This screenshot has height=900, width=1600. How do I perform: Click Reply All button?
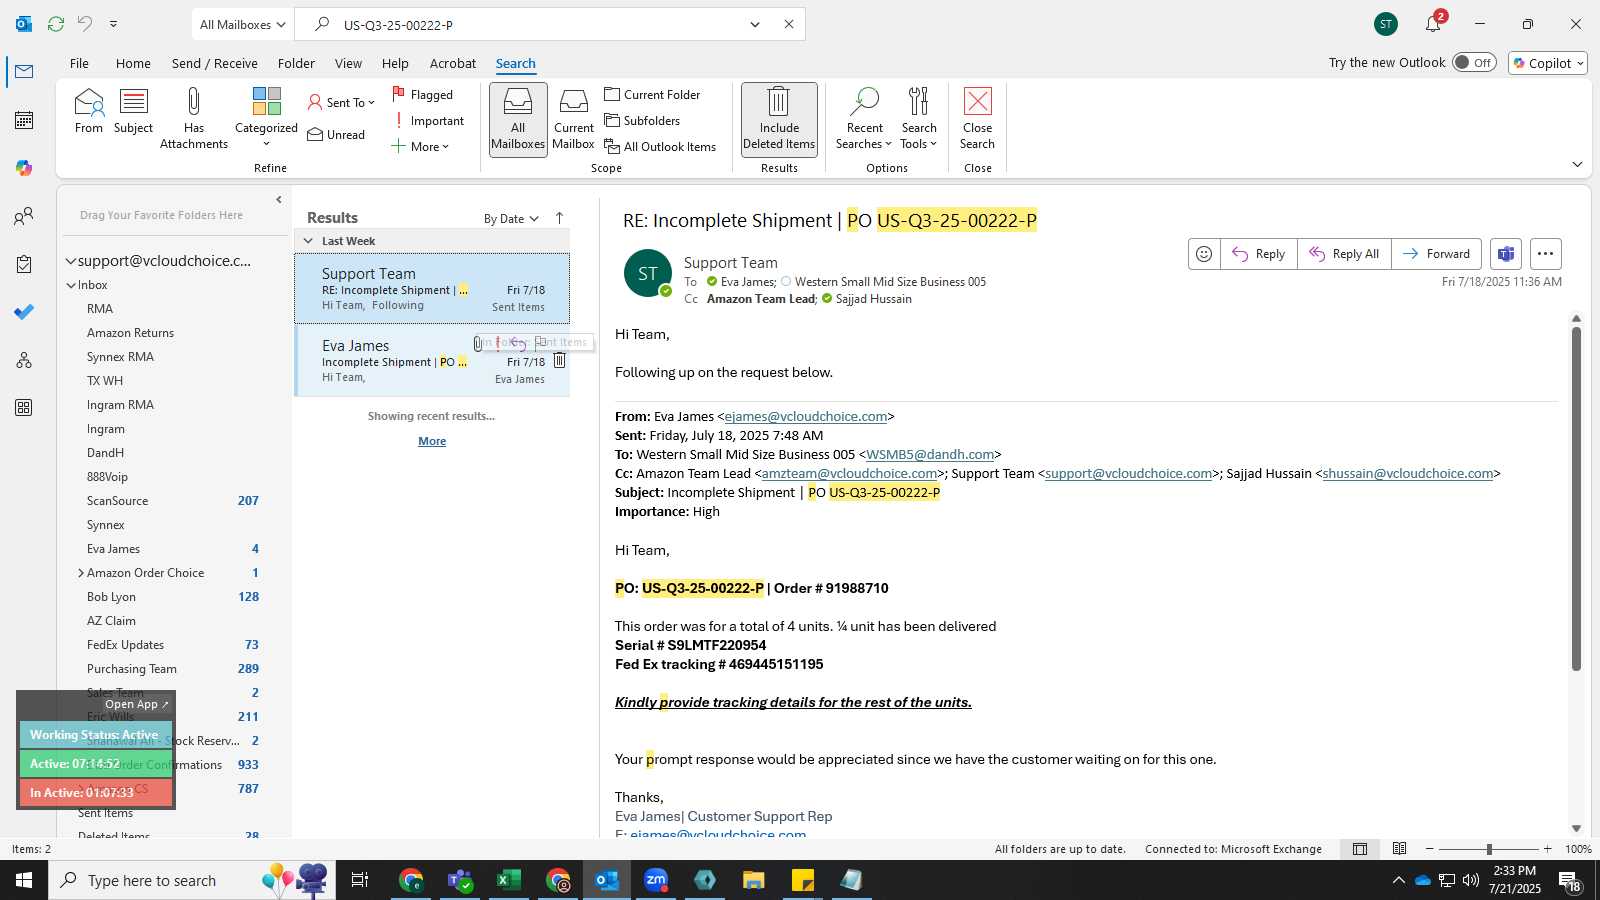click(x=1344, y=254)
